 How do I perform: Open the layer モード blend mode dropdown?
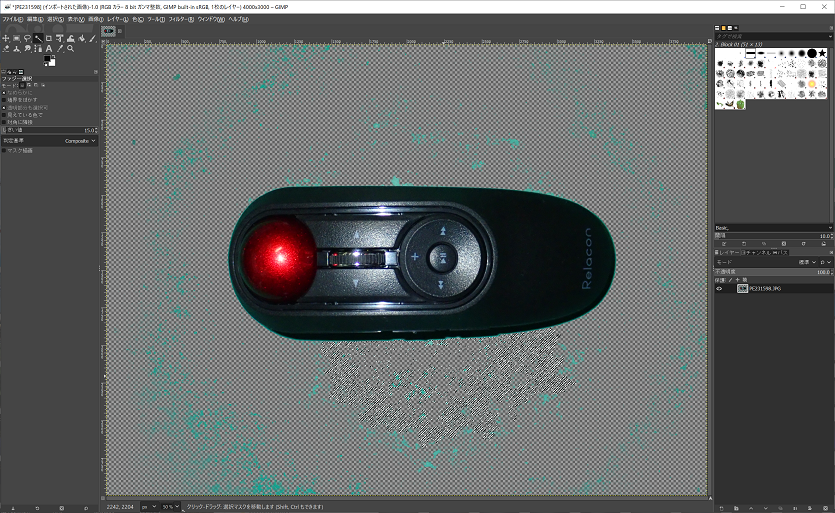(765, 262)
